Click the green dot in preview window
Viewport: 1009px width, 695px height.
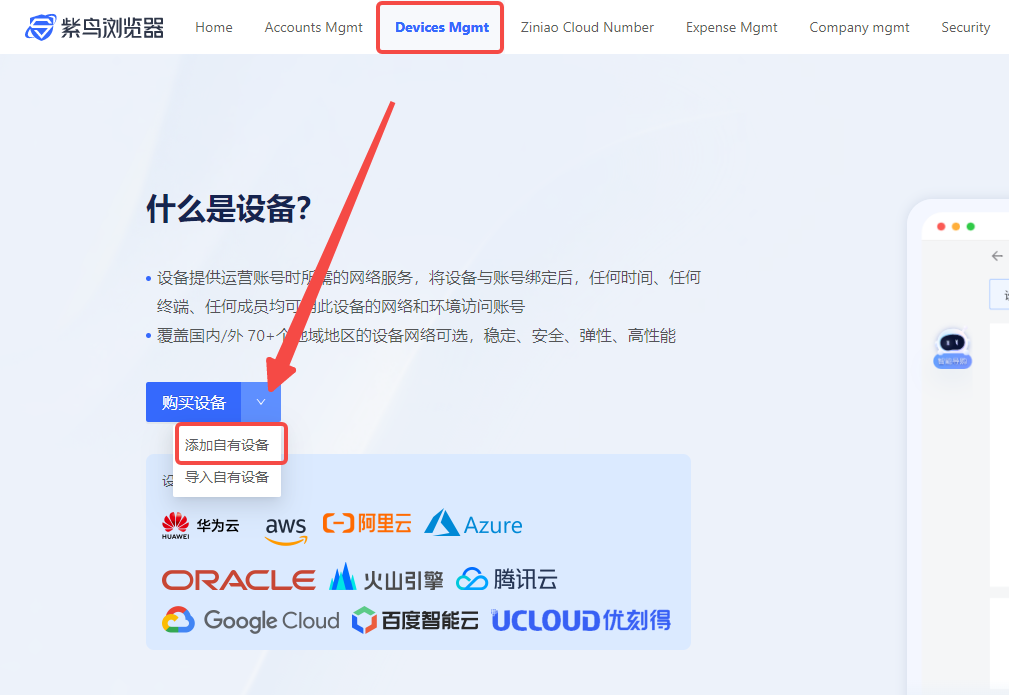click(x=970, y=227)
